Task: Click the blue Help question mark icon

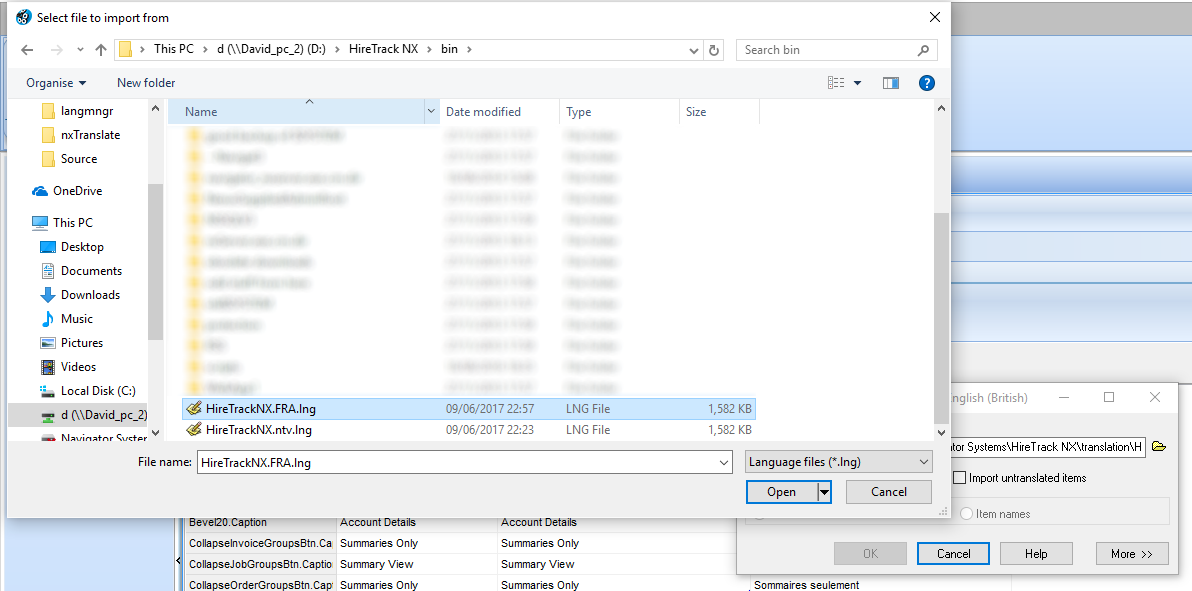Action: [926, 83]
